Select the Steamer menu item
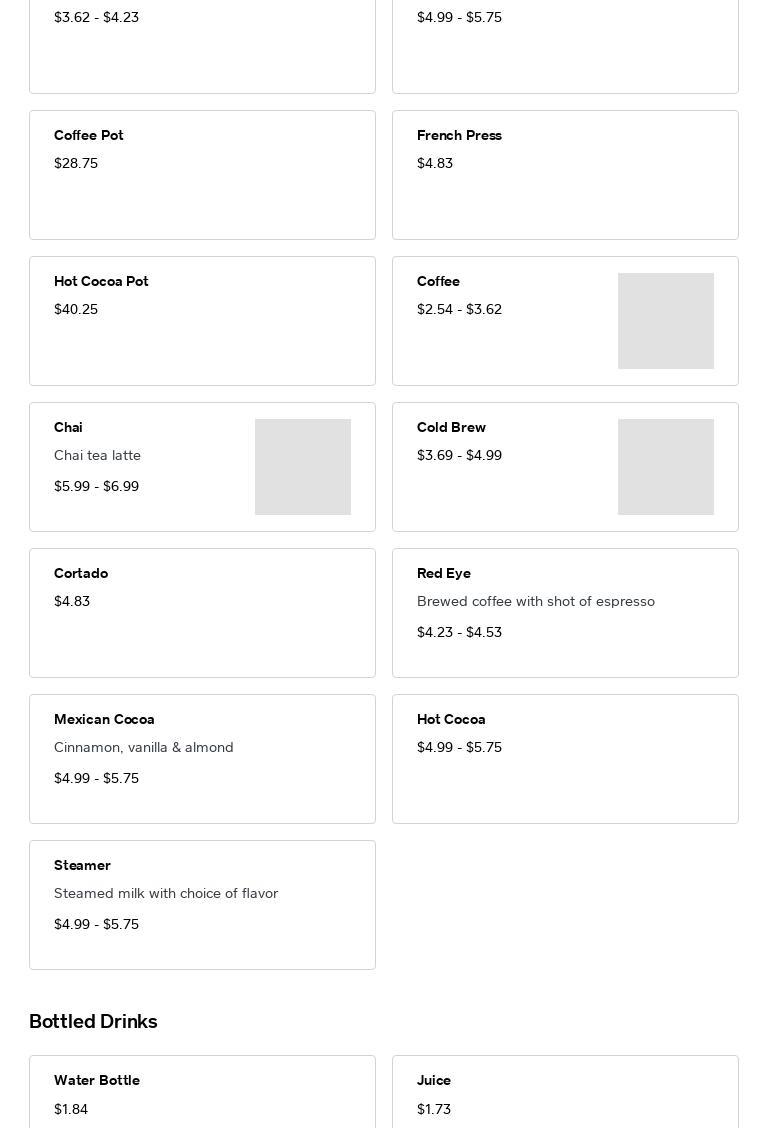Screen dimensions: 768x1128 point(202,905)
